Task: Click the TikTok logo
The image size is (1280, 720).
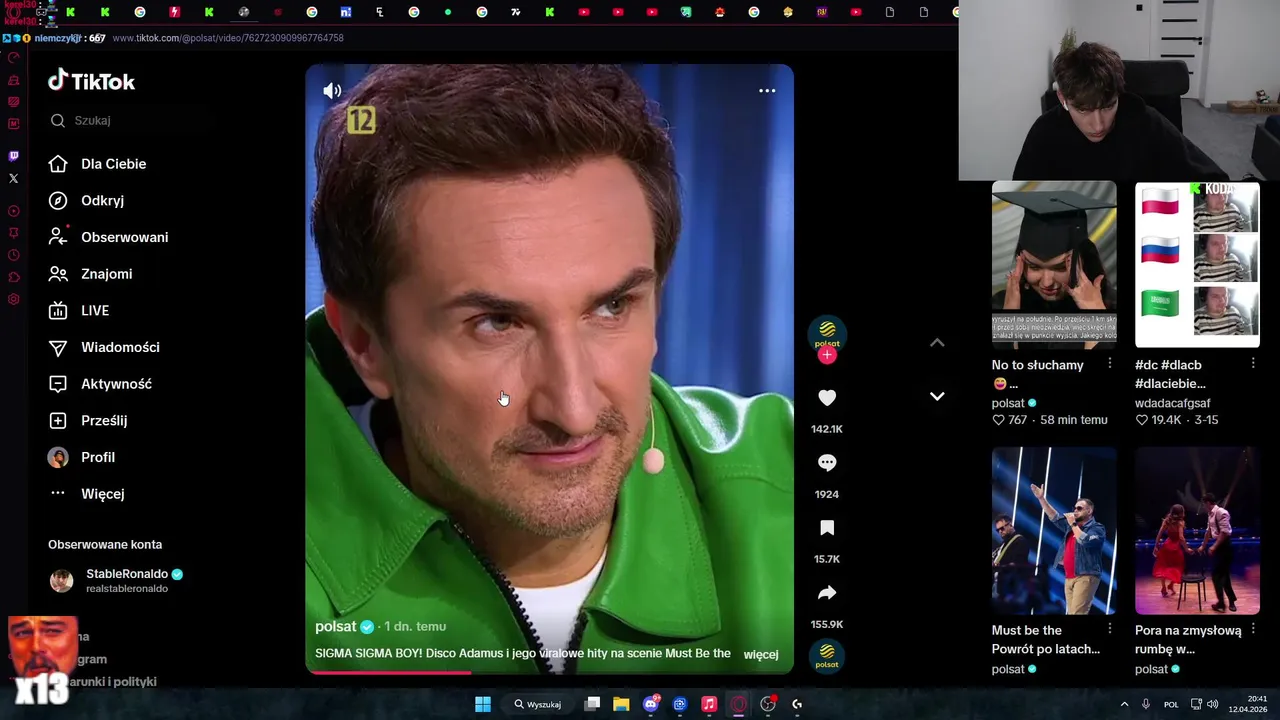Action: pos(91,81)
